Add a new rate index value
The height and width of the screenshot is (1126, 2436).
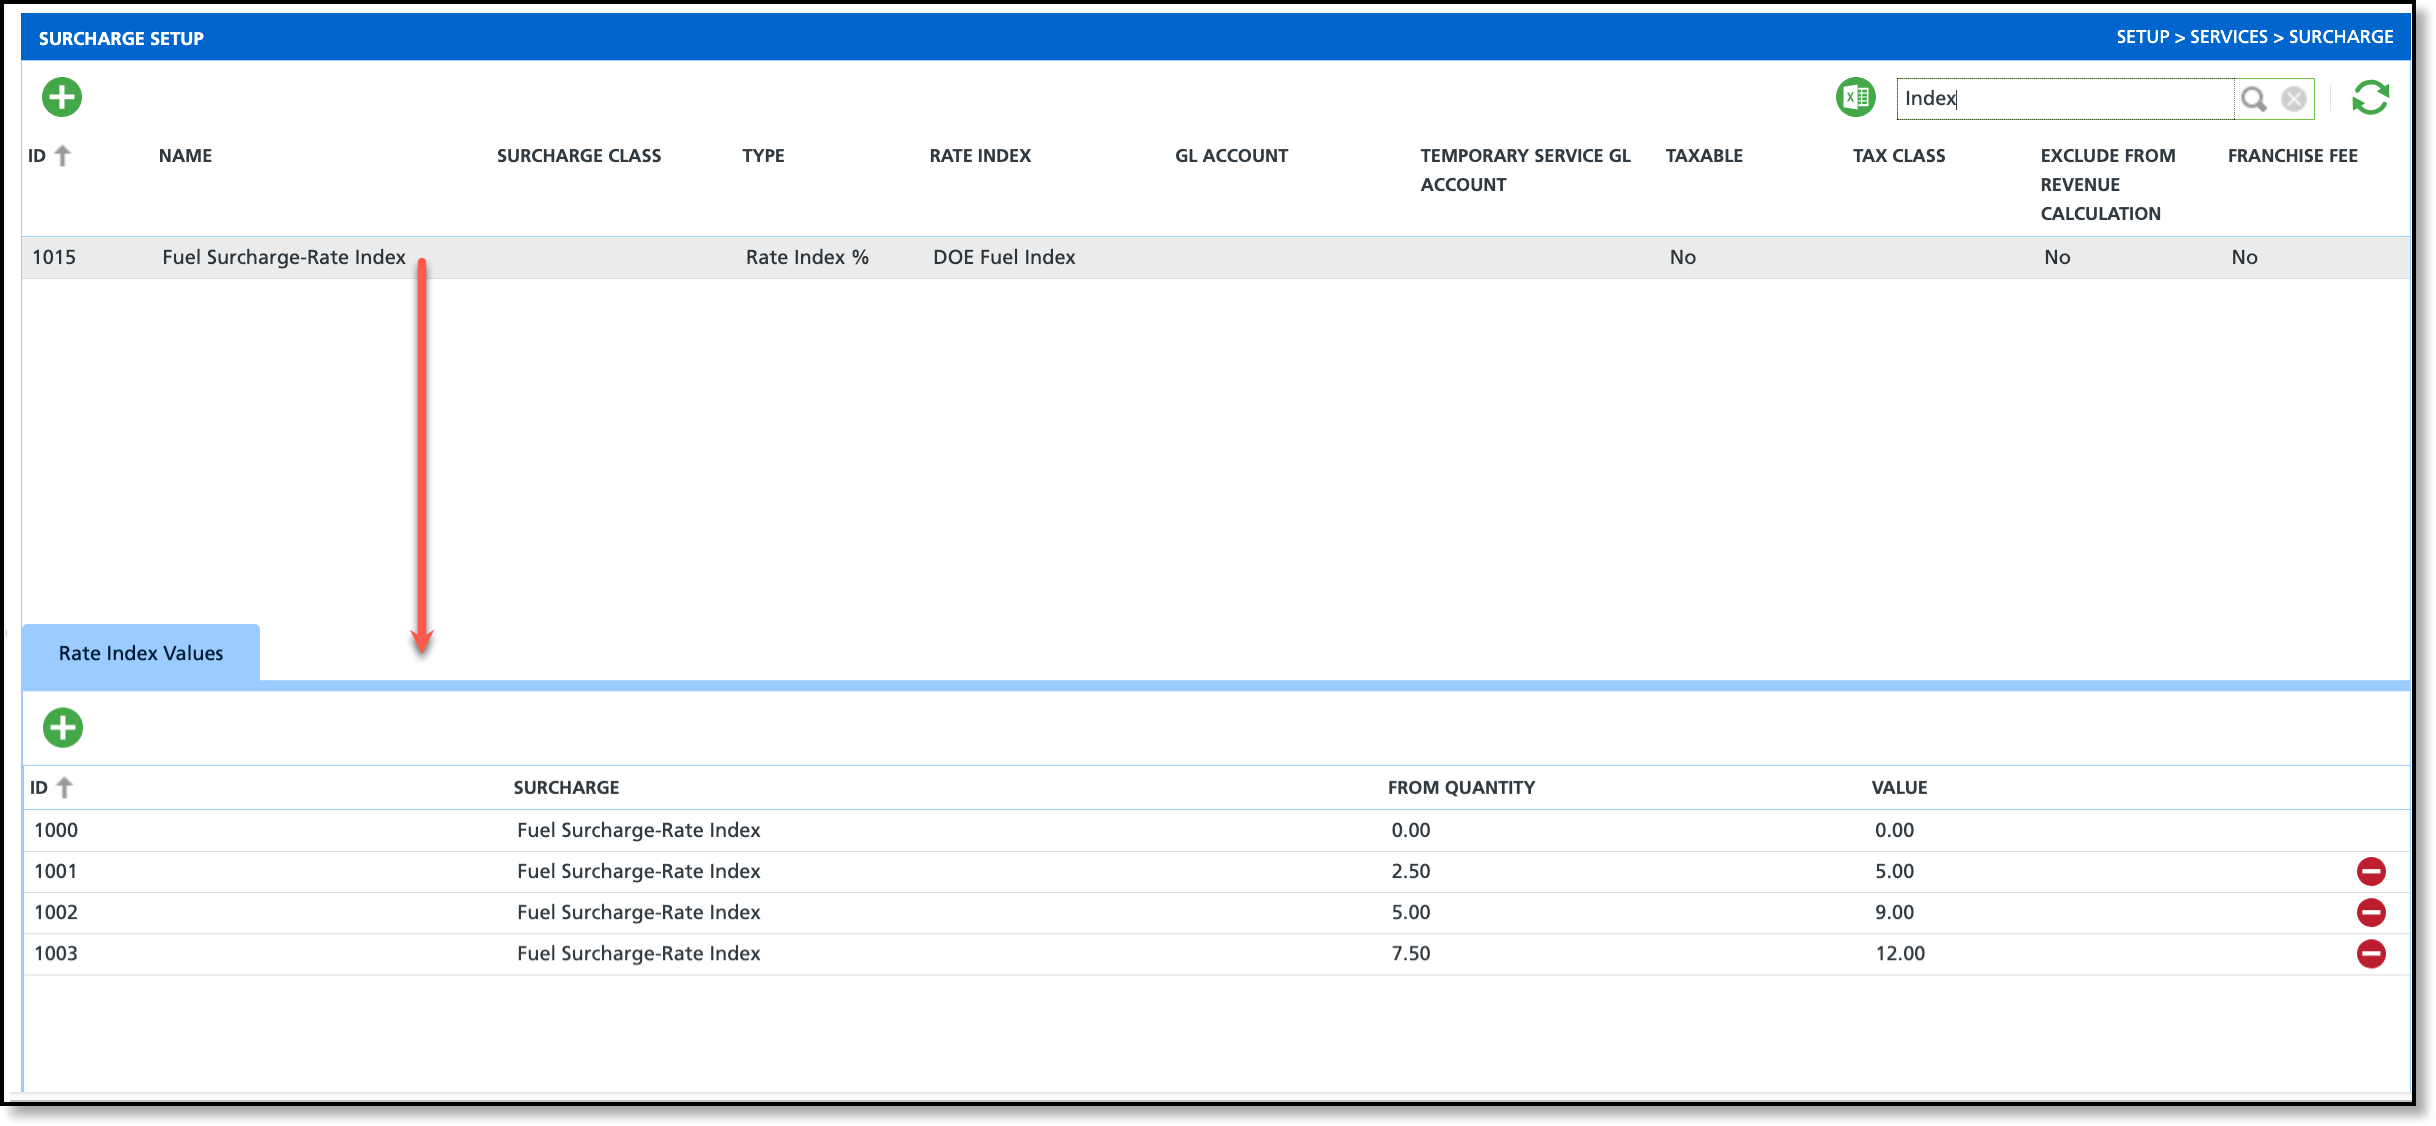coord(63,727)
